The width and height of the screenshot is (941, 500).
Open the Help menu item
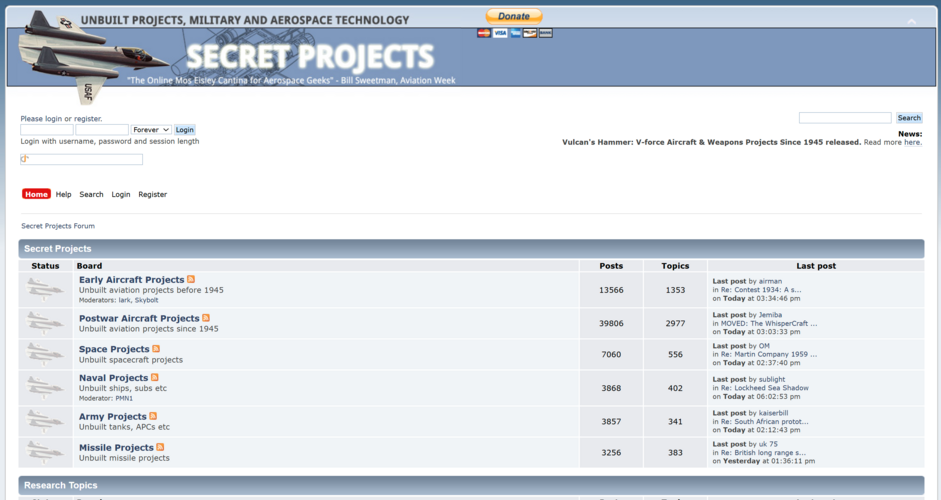pos(64,194)
